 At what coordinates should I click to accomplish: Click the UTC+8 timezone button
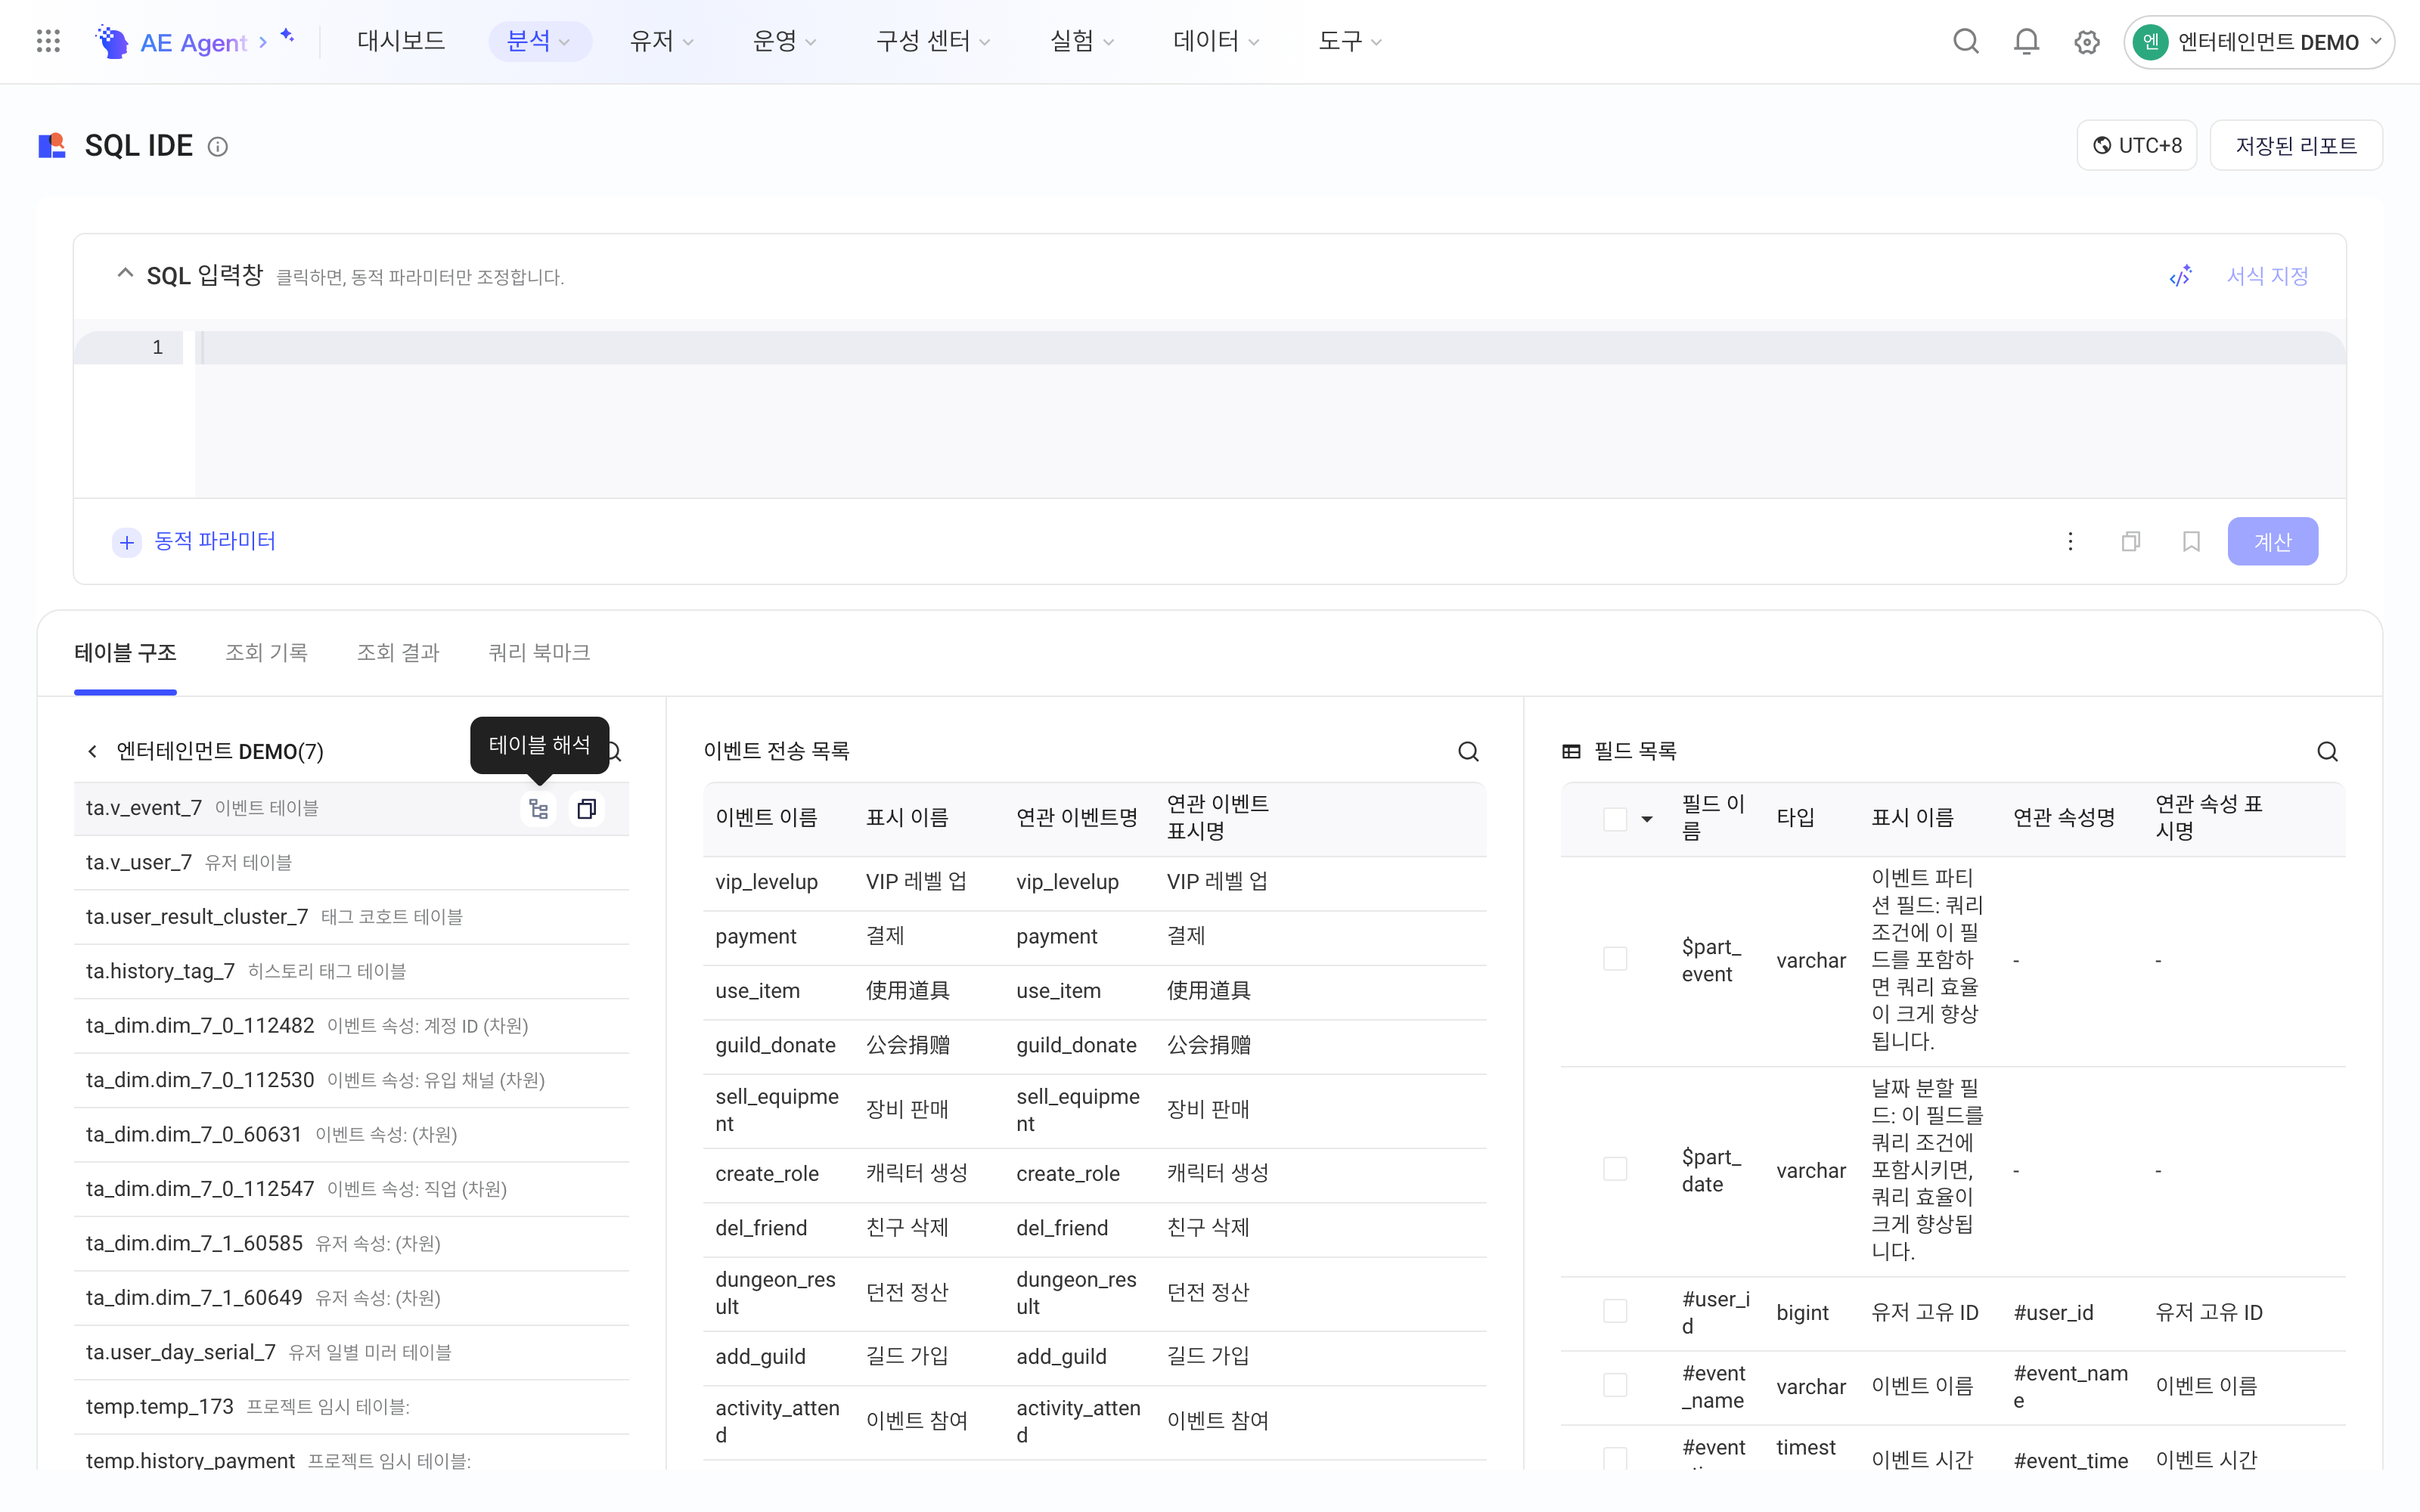[2136, 146]
